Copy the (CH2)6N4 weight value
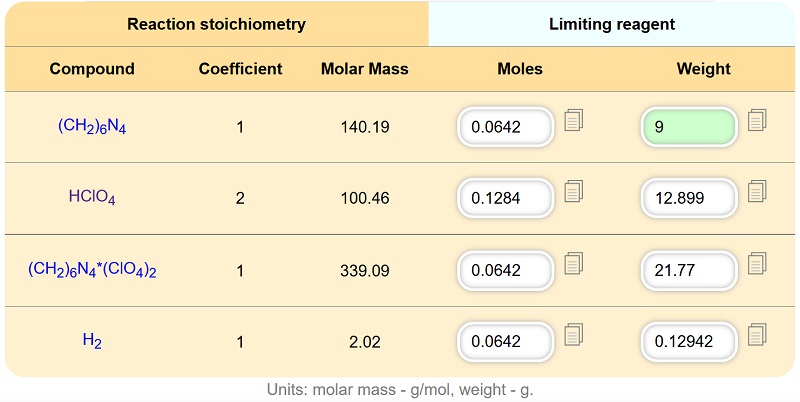The image size is (800, 402). [x=758, y=121]
